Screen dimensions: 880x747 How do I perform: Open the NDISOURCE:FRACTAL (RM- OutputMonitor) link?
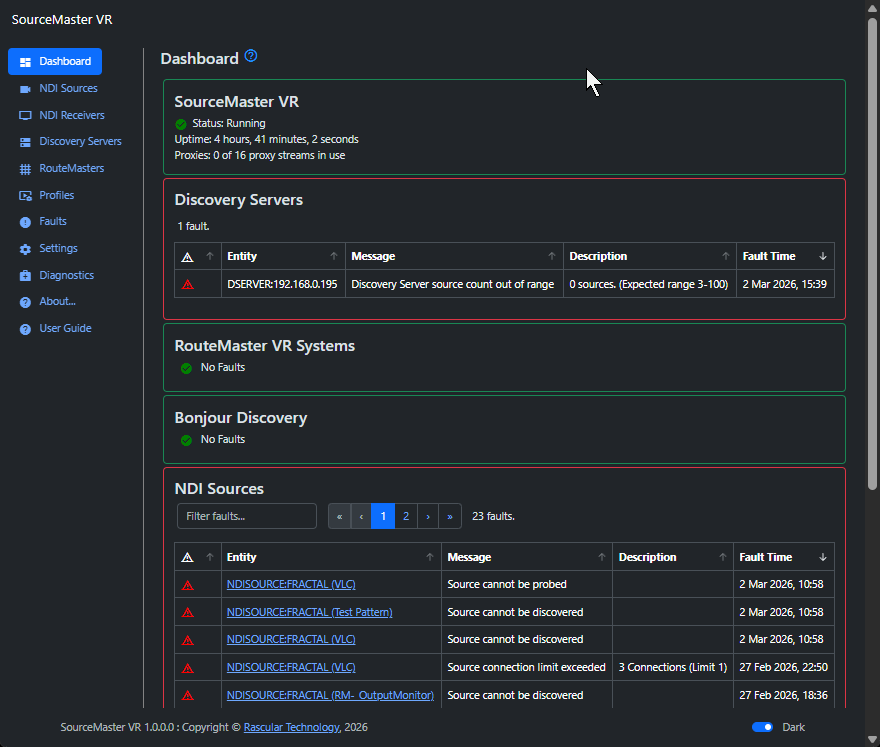click(x=330, y=695)
